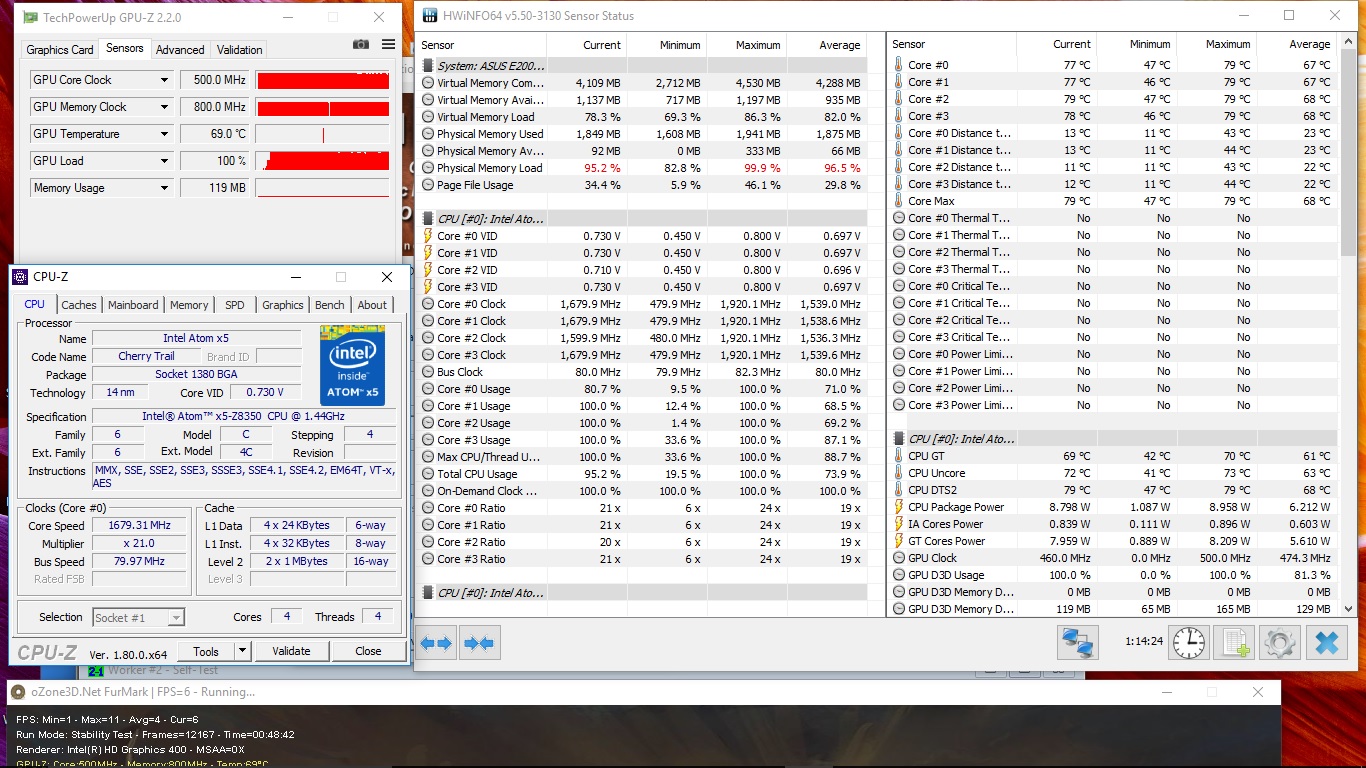Click the 8.798 W package power value
Viewport: 1366px width, 768px height.
pyautogui.click(x=1070, y=507)
